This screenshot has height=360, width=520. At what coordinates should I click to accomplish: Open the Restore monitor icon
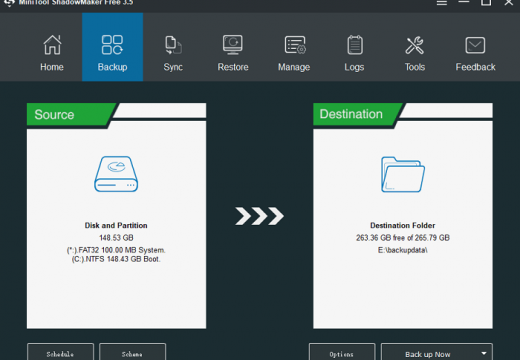(x=233, y=45)
